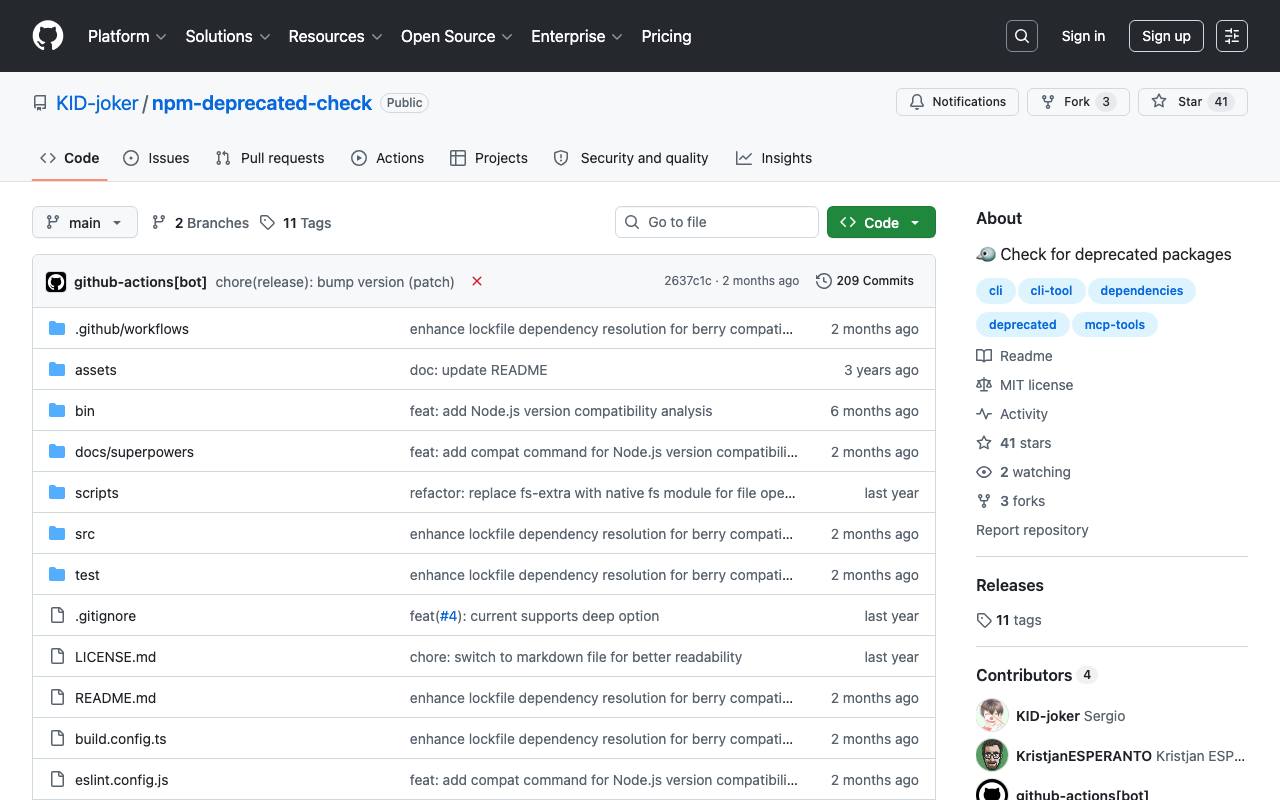This screenshot has width=1280, height=800.
Task: Click the book icon next to Readme
Action: pyautogui.click(x=984, y=356)
